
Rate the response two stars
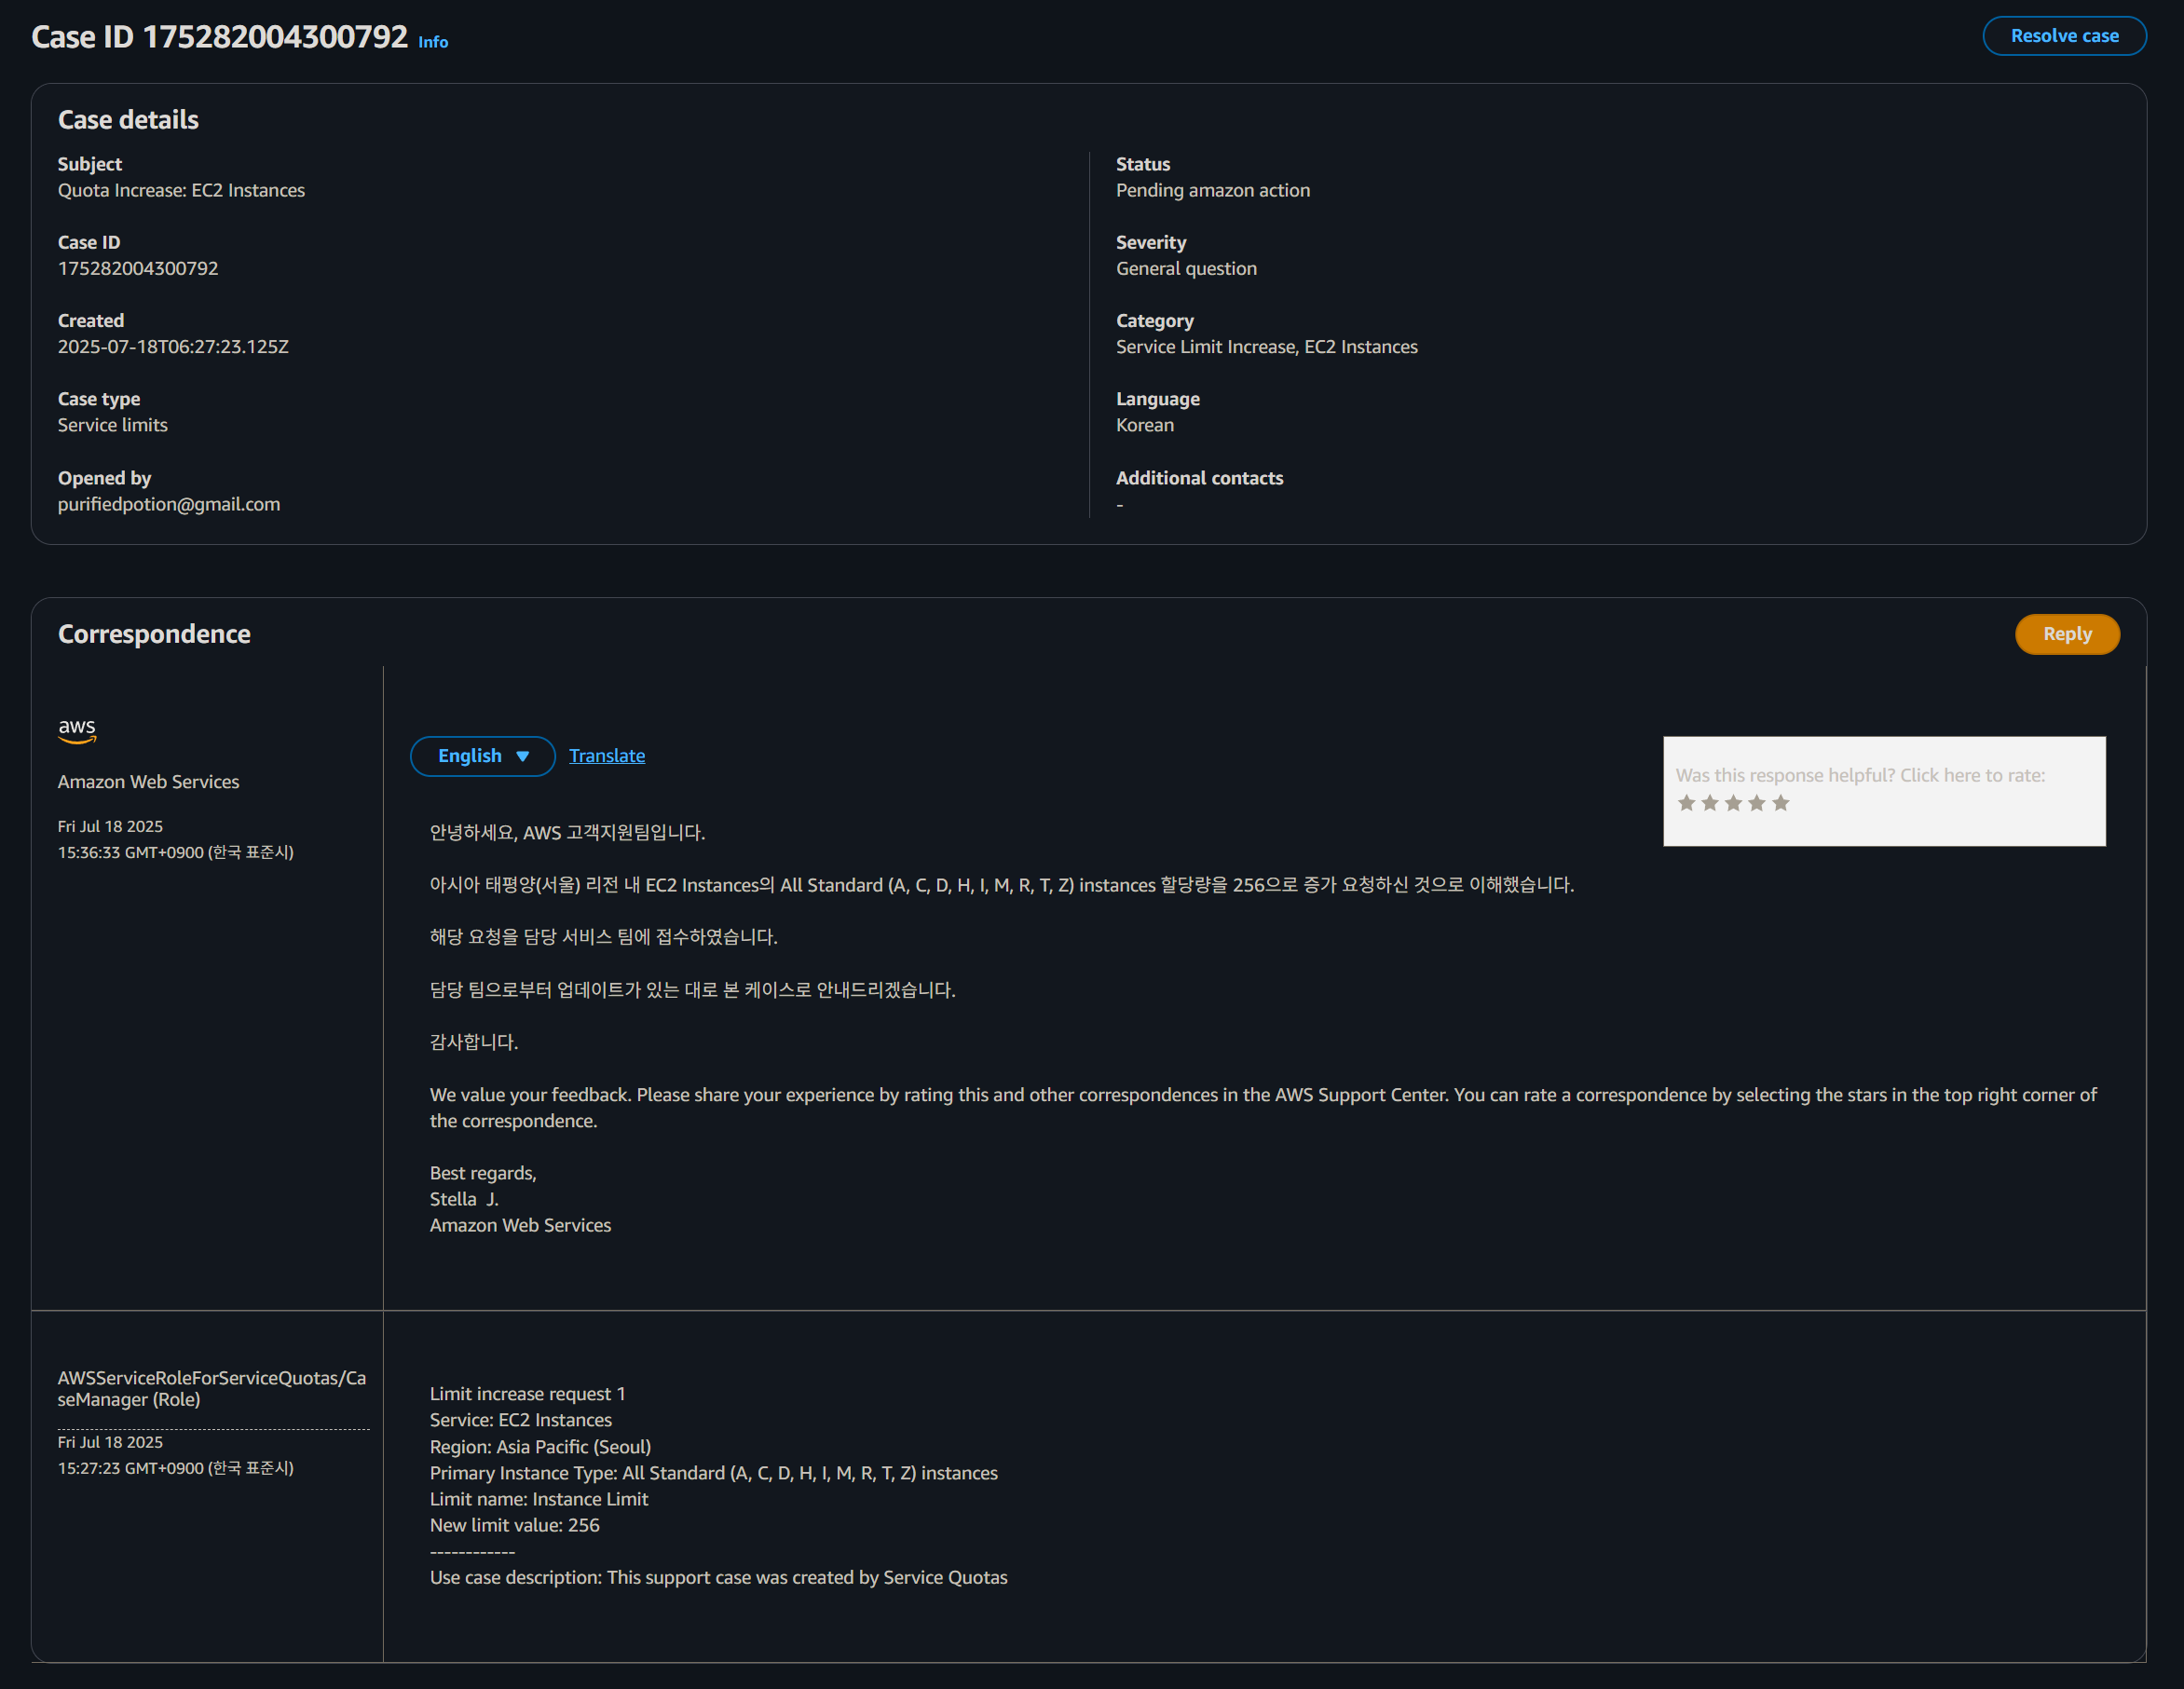tap(1709, 803)
